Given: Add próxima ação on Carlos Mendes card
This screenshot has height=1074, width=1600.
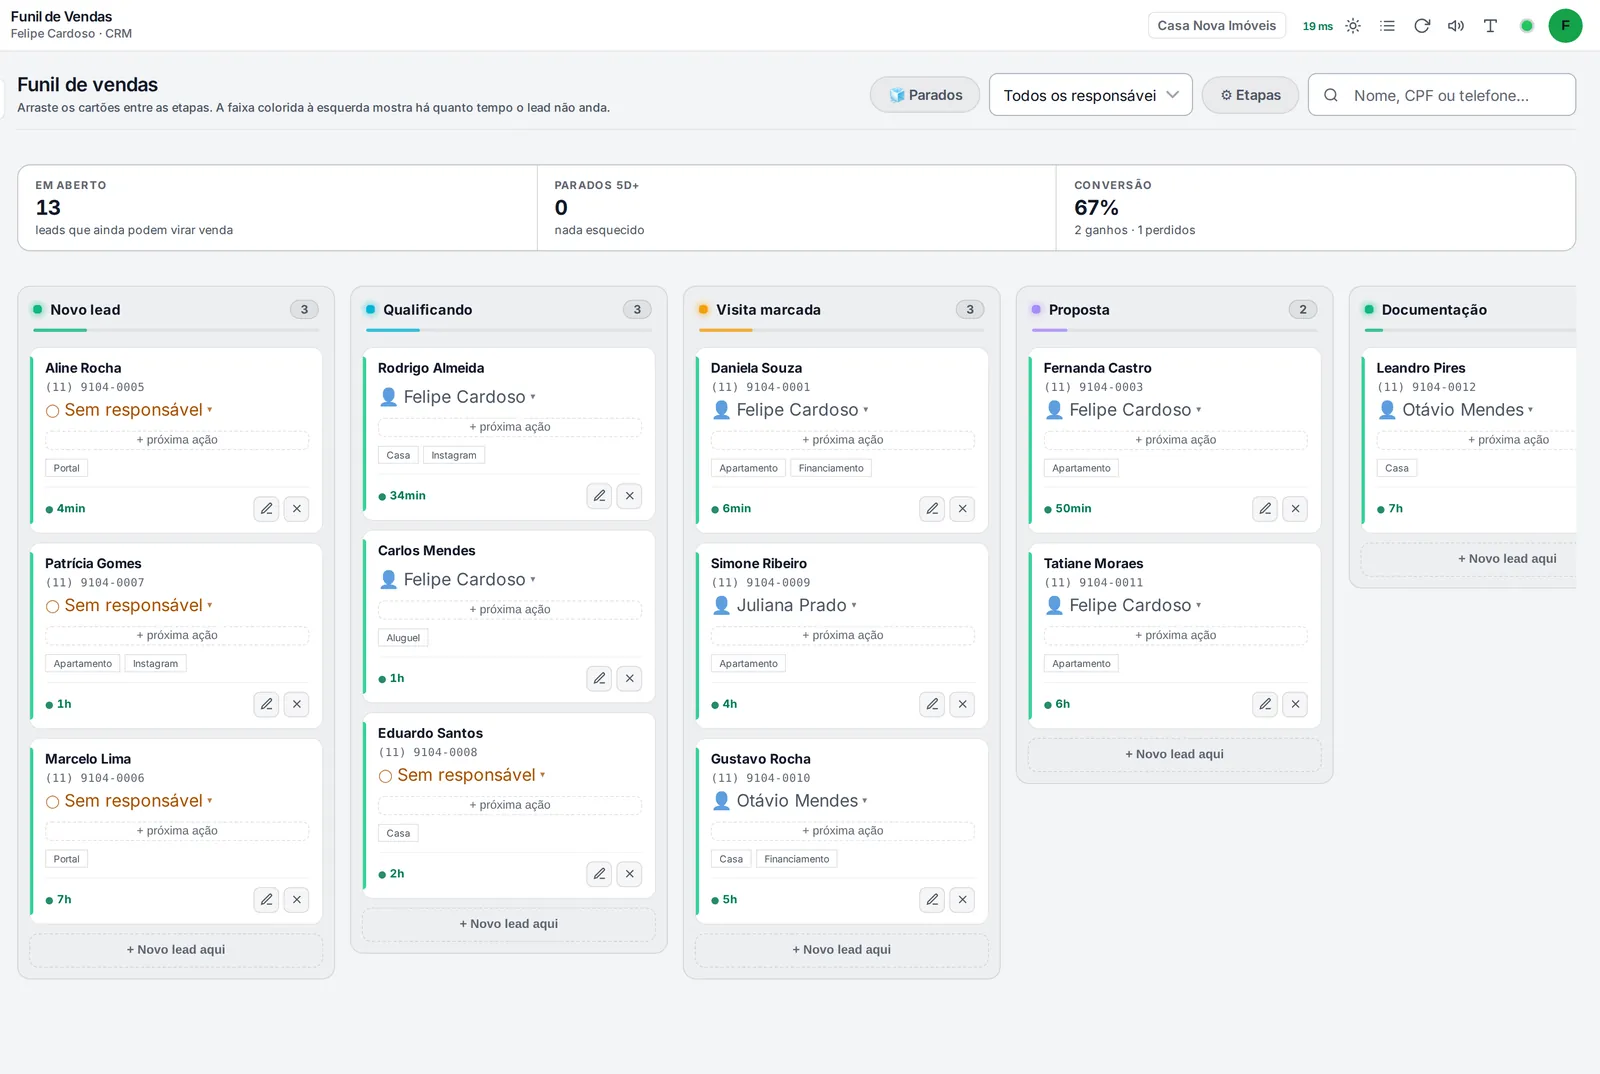Looking at the screenshot, I should point(510,610).
